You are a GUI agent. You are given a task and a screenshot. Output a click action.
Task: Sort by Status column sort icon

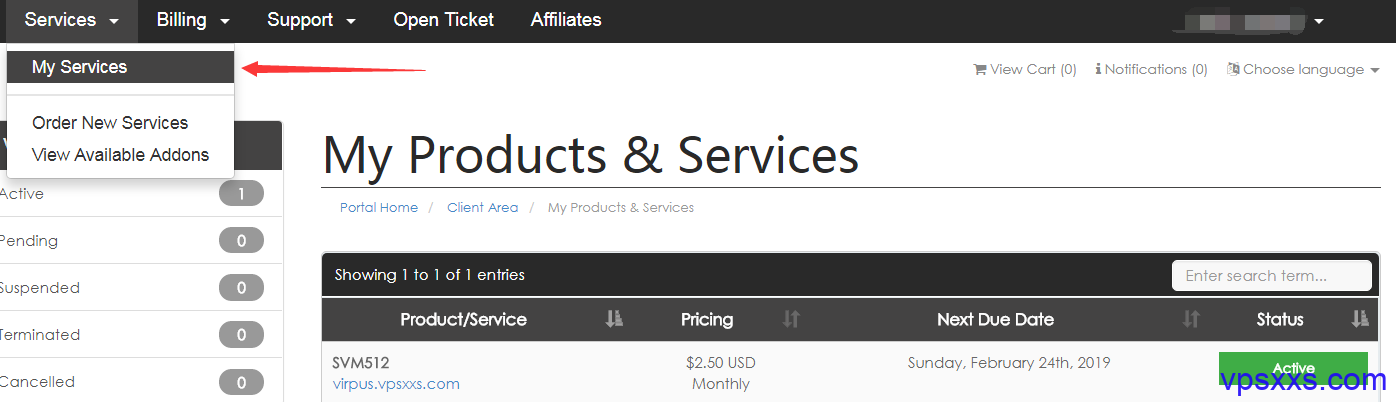[x=1359, y=319]
